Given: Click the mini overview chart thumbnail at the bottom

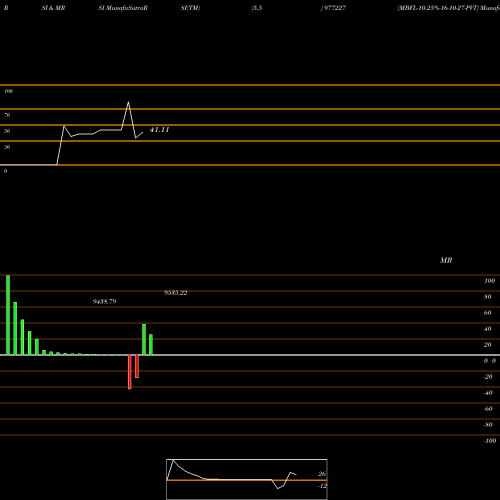Looking at the screenshot, I should click(247, 479).
